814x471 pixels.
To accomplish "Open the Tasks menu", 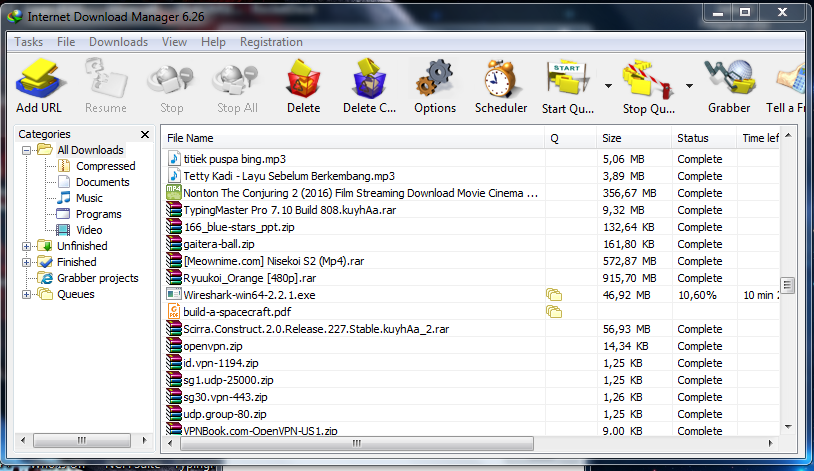I will [x=29, y=42].
